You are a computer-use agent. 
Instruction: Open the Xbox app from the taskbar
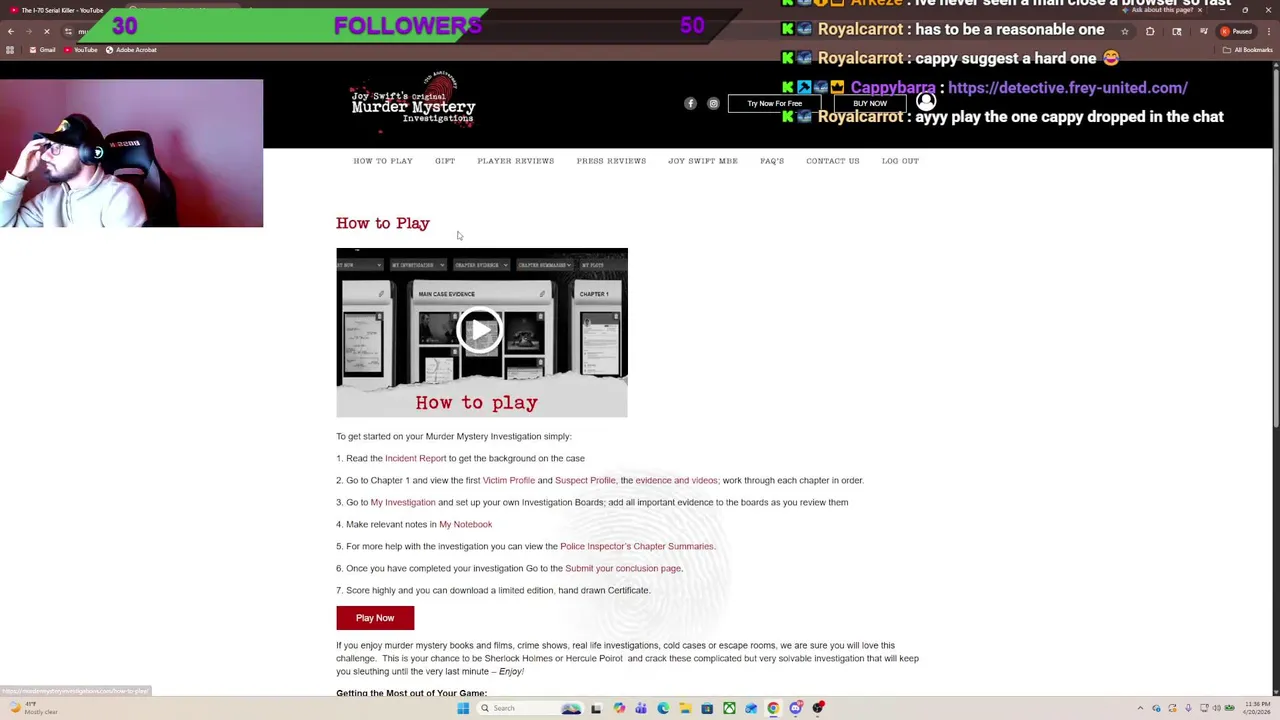(729, 708)
